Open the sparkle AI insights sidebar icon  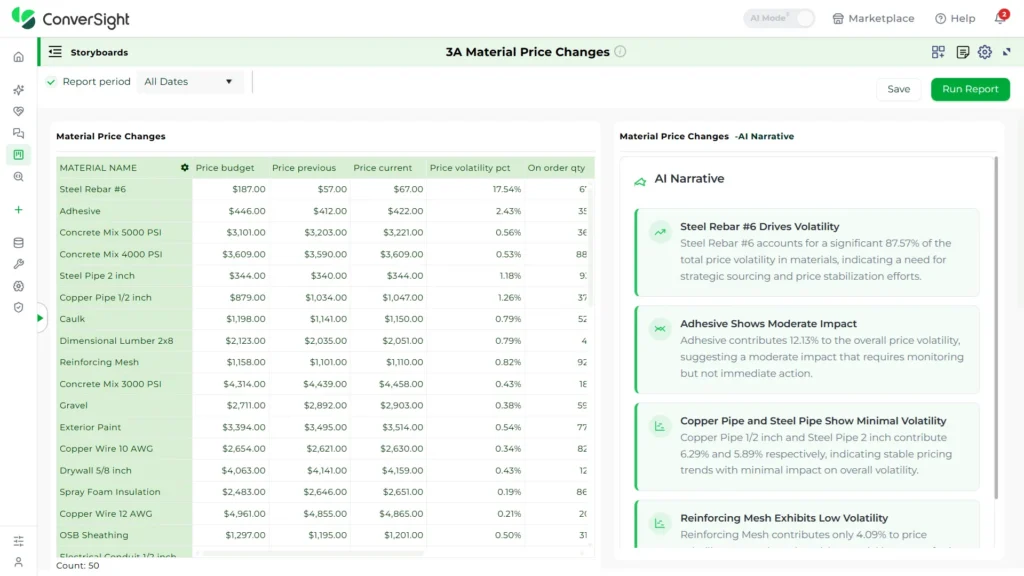pos(18,89)
